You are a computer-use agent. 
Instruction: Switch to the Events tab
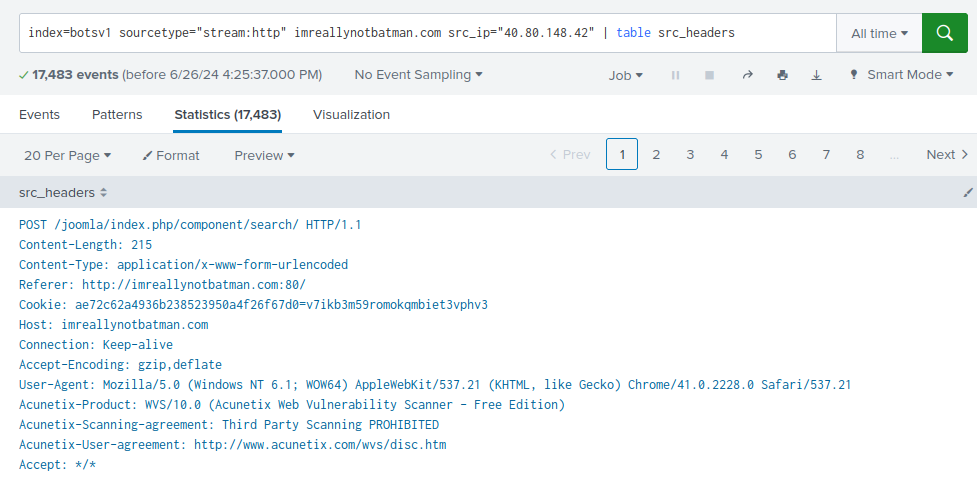click(39, 115)
